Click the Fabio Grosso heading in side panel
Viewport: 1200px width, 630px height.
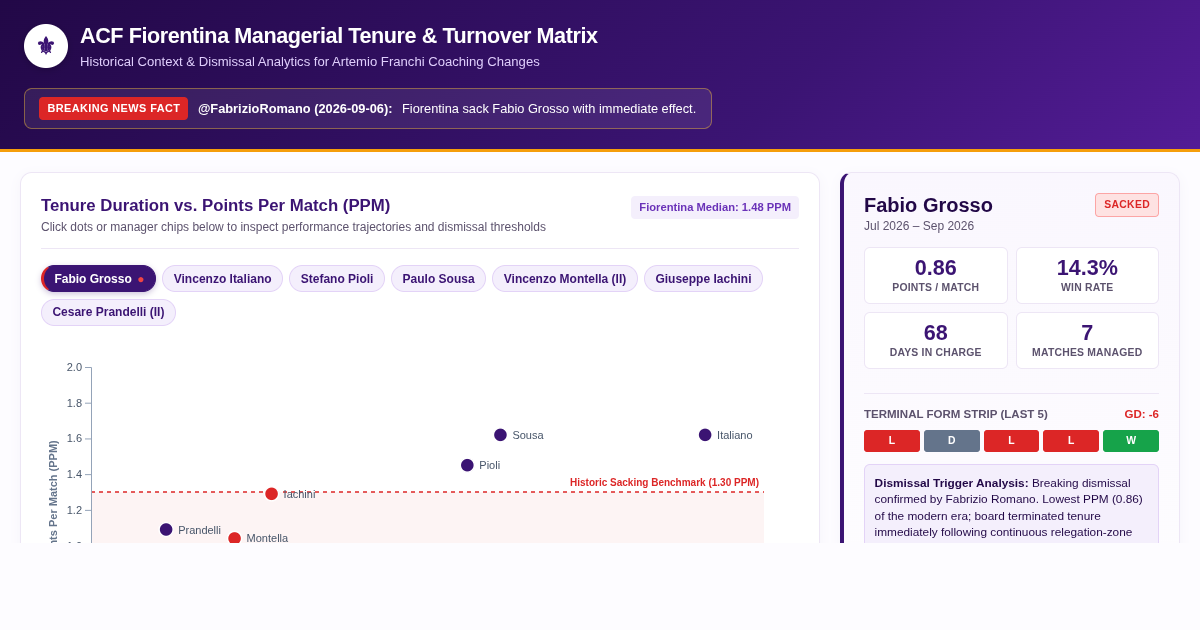pos(928,205)
